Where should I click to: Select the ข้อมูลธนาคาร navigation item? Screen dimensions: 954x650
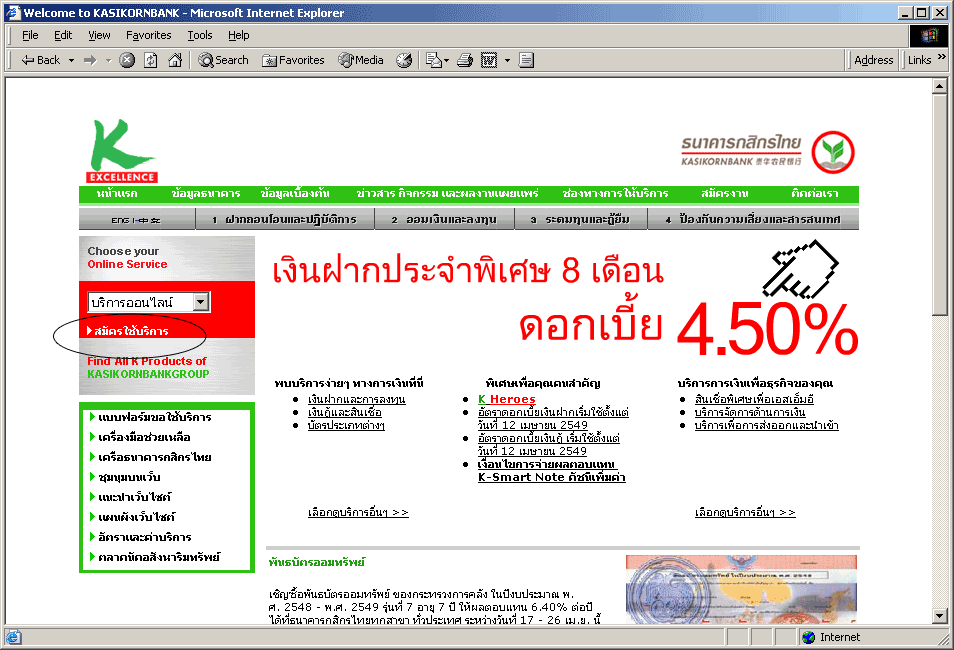click(206, 194)
